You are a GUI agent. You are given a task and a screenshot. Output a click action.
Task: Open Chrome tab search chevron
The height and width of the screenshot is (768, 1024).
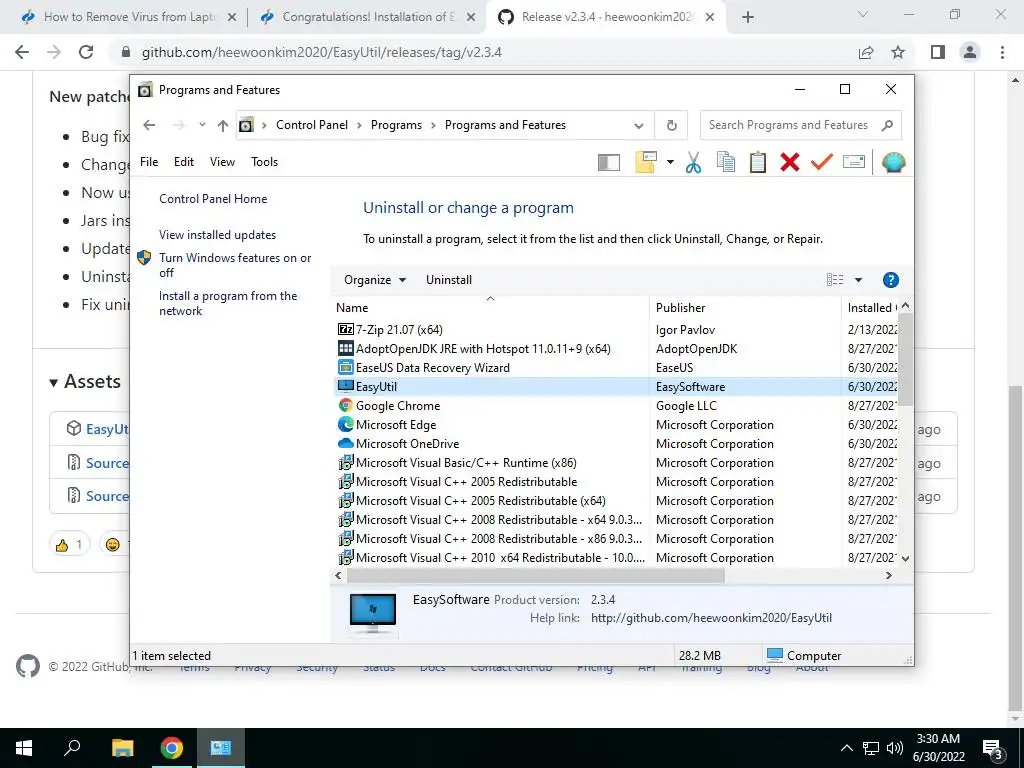tap(863, 15)
